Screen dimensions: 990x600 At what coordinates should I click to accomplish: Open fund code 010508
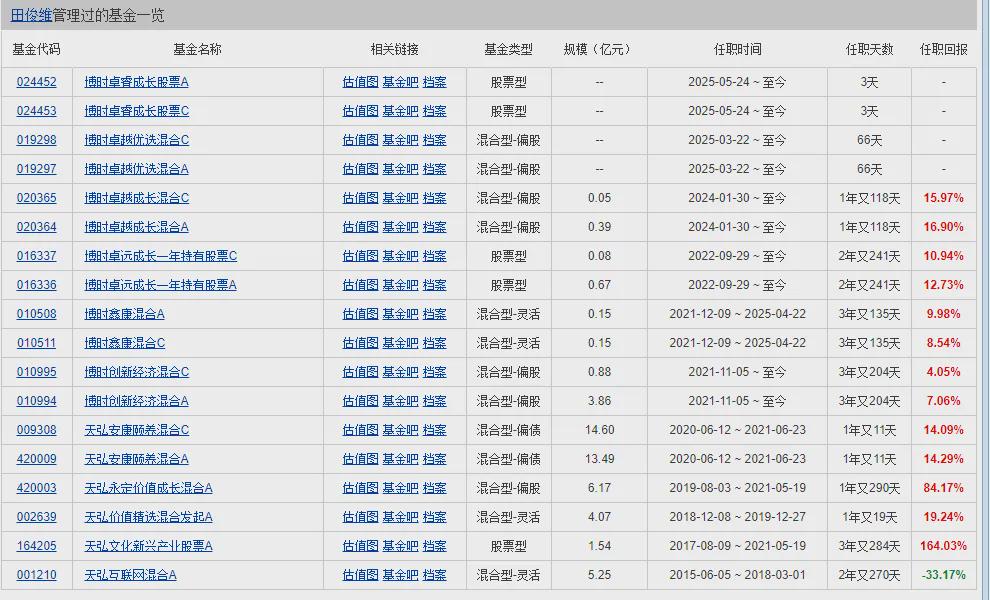37,314
